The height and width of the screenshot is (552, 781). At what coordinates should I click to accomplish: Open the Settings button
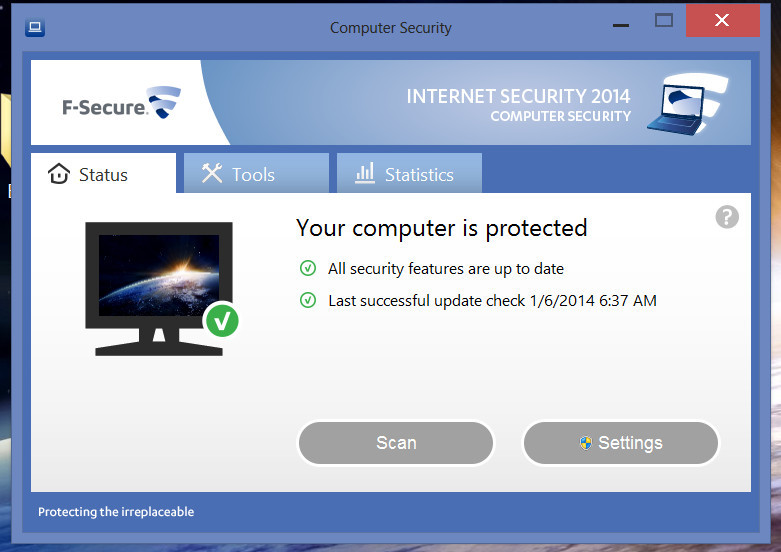[x=621, y=443]
